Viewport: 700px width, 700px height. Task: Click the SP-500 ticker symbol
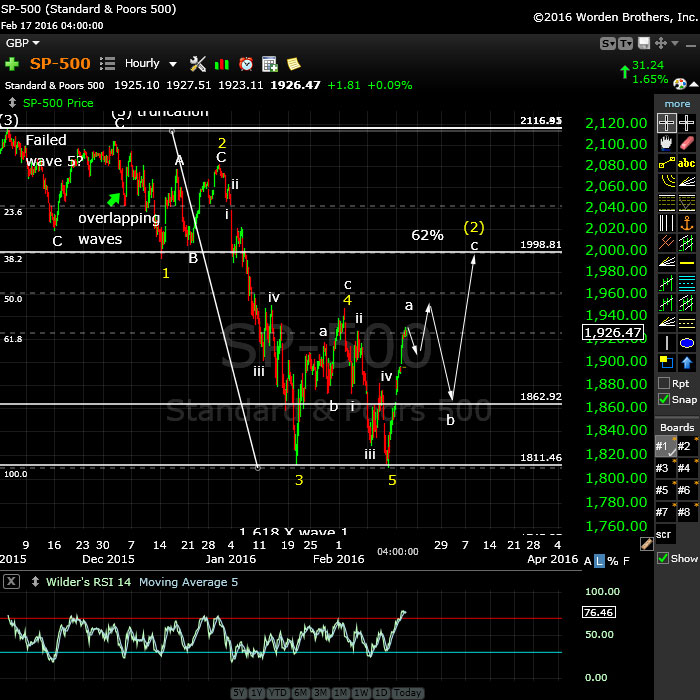[60, 63]
